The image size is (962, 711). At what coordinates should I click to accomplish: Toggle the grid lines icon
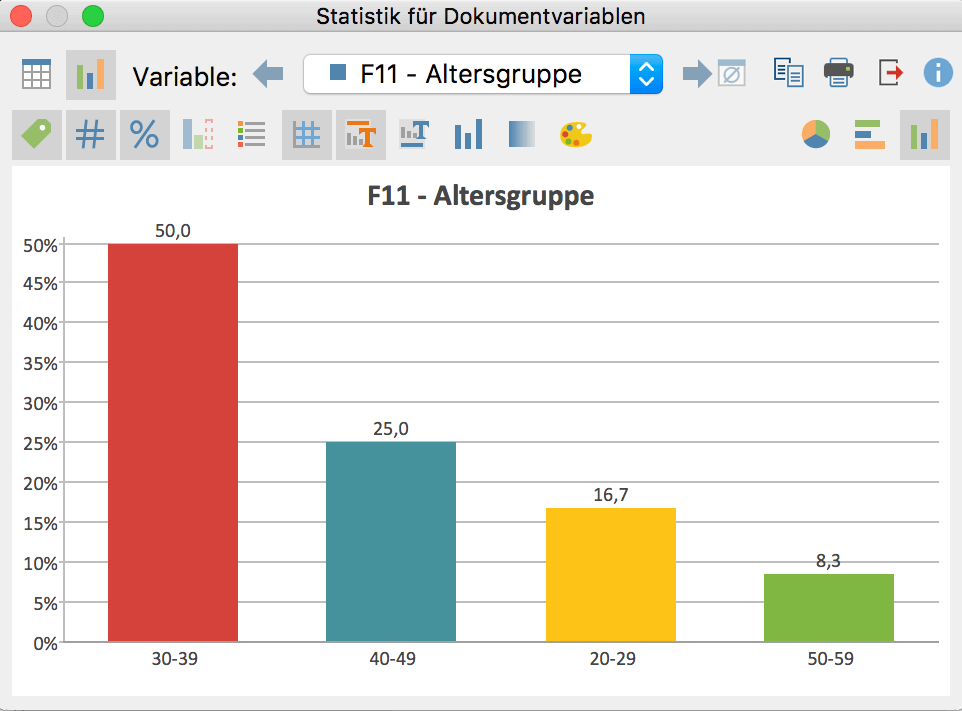[x=307, y=135]
